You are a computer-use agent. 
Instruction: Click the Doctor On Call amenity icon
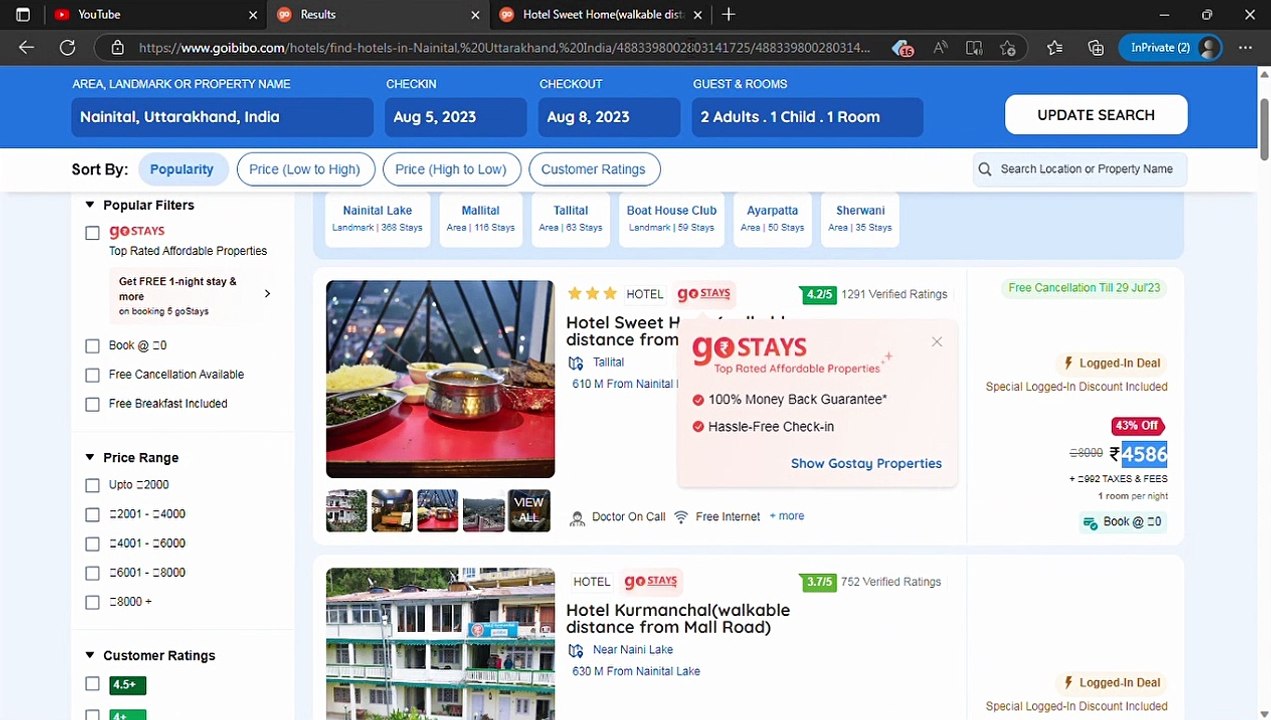pos(577,518)
